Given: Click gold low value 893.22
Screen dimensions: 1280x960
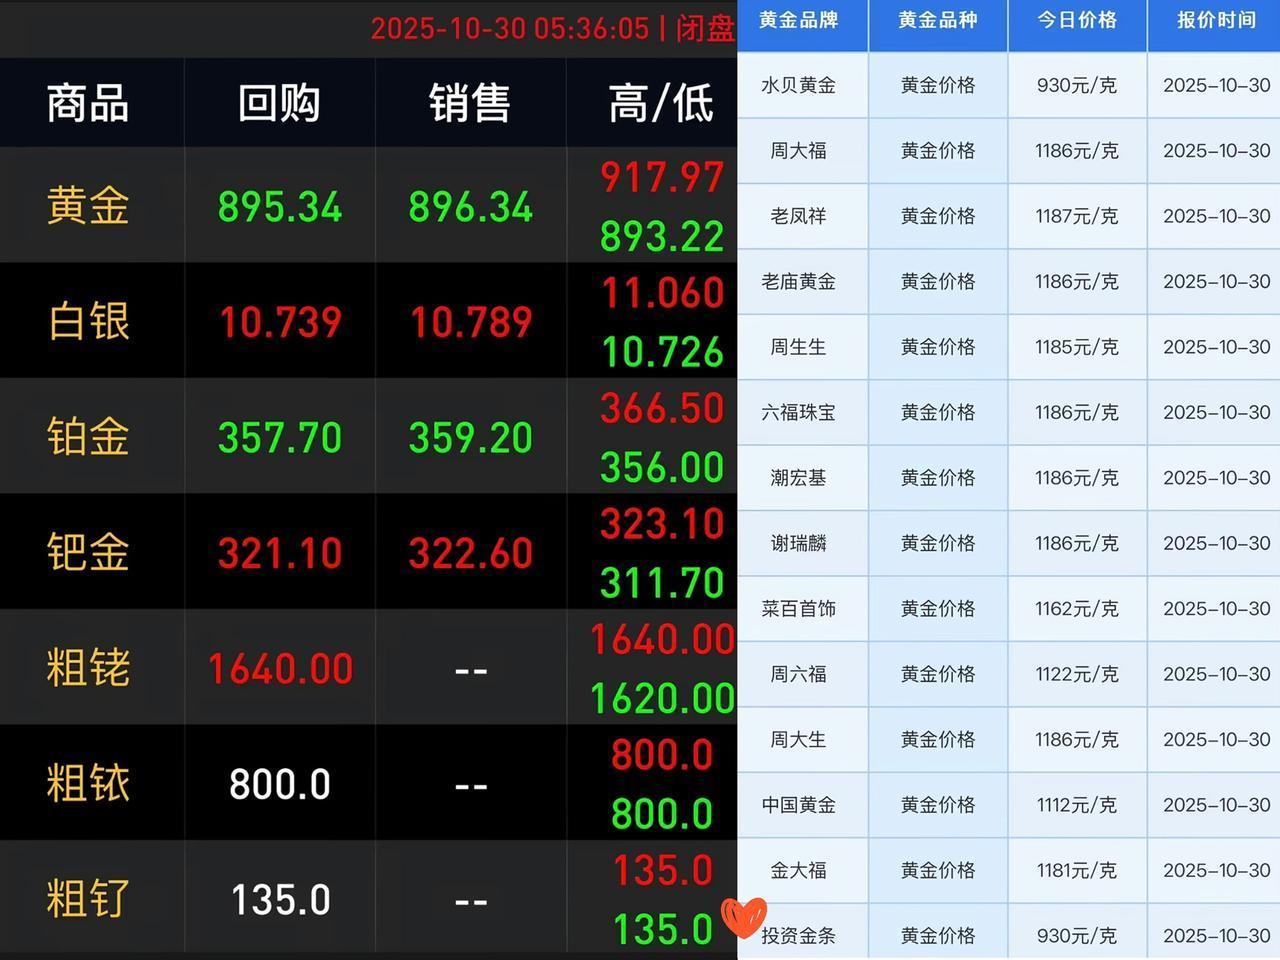Looking at the screenshot, I should tap(662, 237).
